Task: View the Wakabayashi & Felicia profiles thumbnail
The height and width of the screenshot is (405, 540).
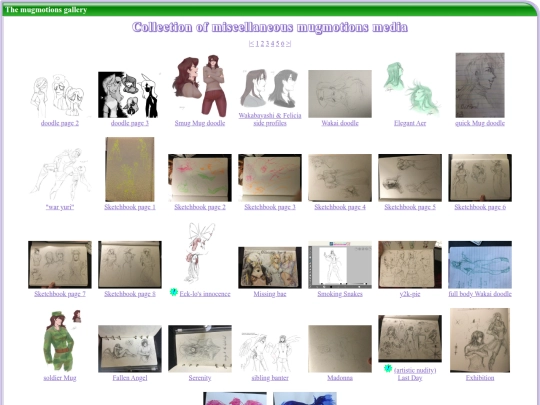Action: pos(270,88)
